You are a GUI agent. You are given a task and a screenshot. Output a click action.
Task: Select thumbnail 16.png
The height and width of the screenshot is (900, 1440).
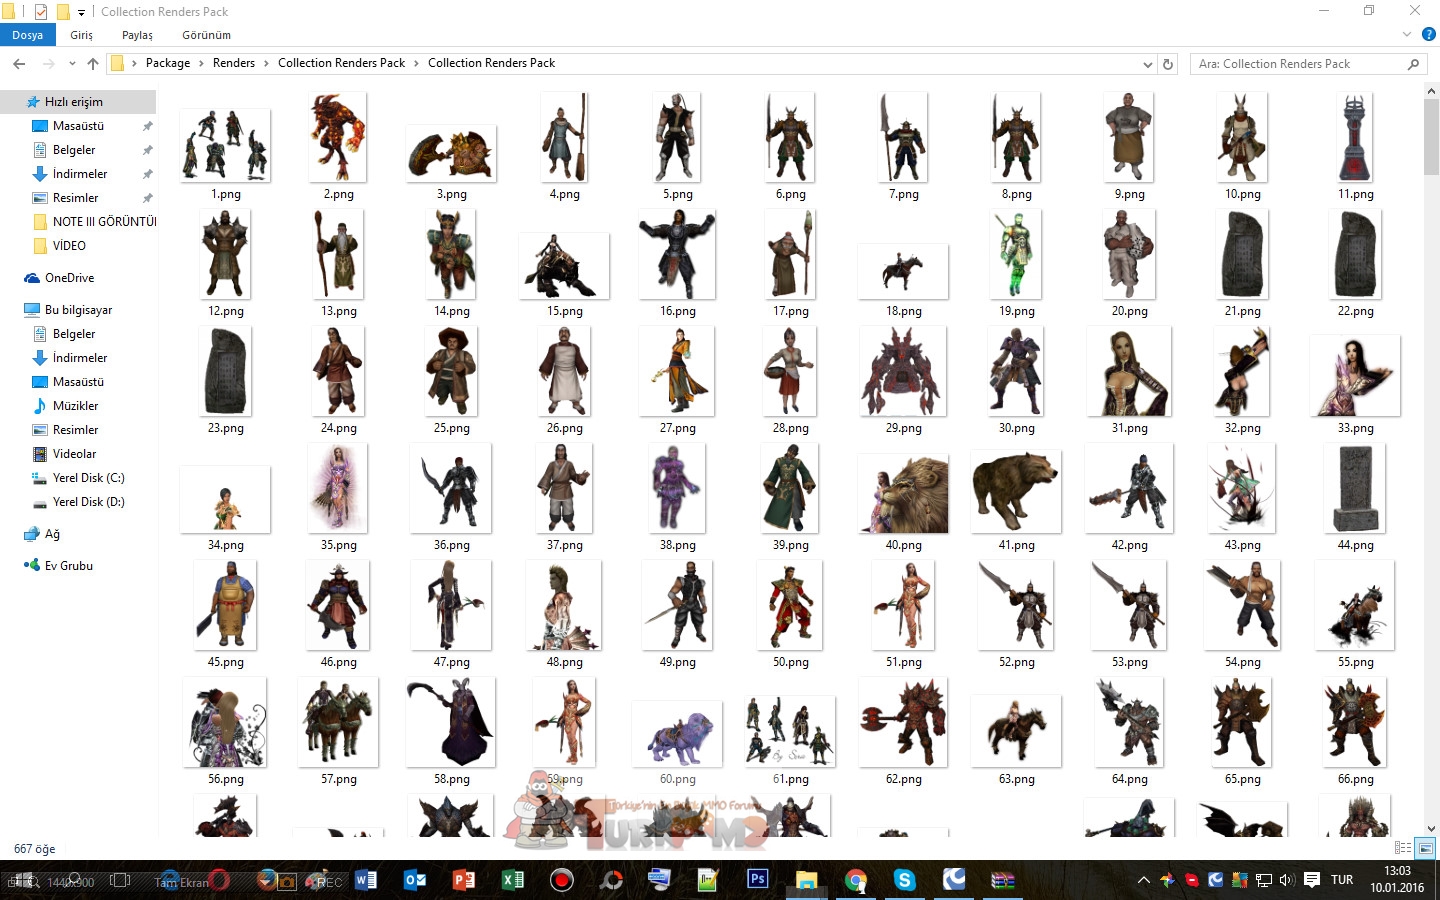[x=677, y=254]
